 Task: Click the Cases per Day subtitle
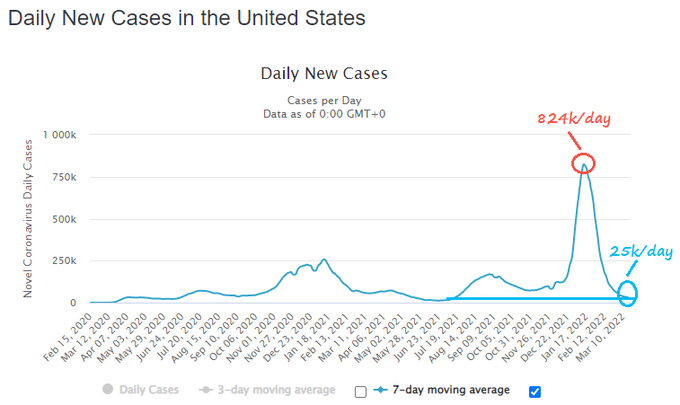coord(323,100)
